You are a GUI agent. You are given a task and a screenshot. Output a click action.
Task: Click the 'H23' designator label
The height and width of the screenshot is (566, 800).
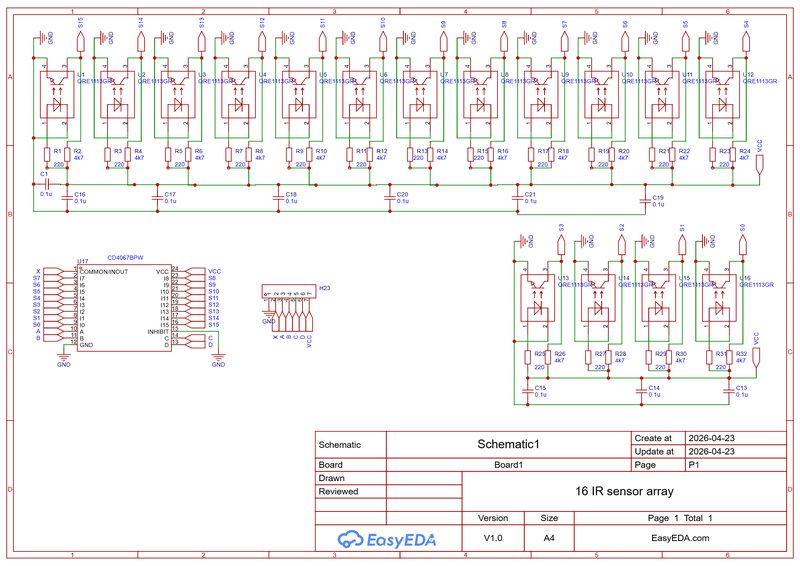coord(324,288)
